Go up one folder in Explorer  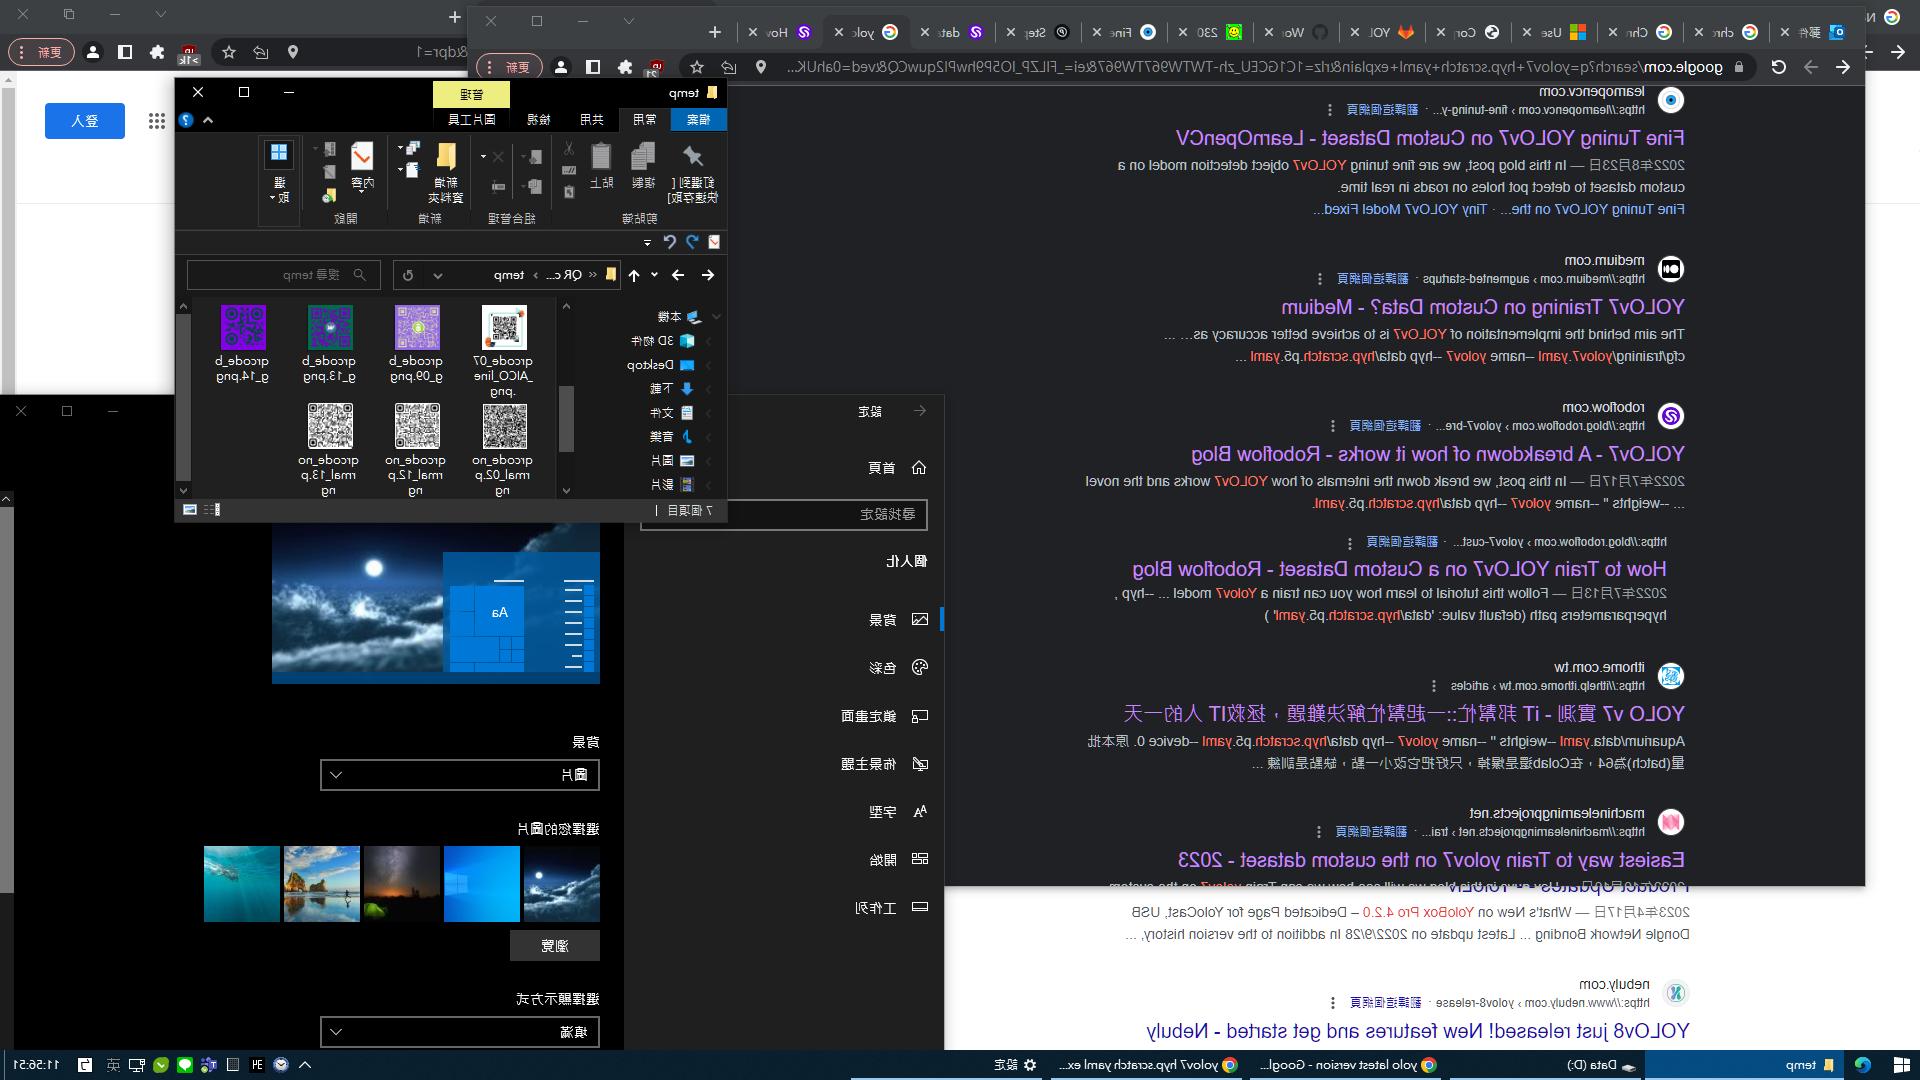click(x=634, y=275)
